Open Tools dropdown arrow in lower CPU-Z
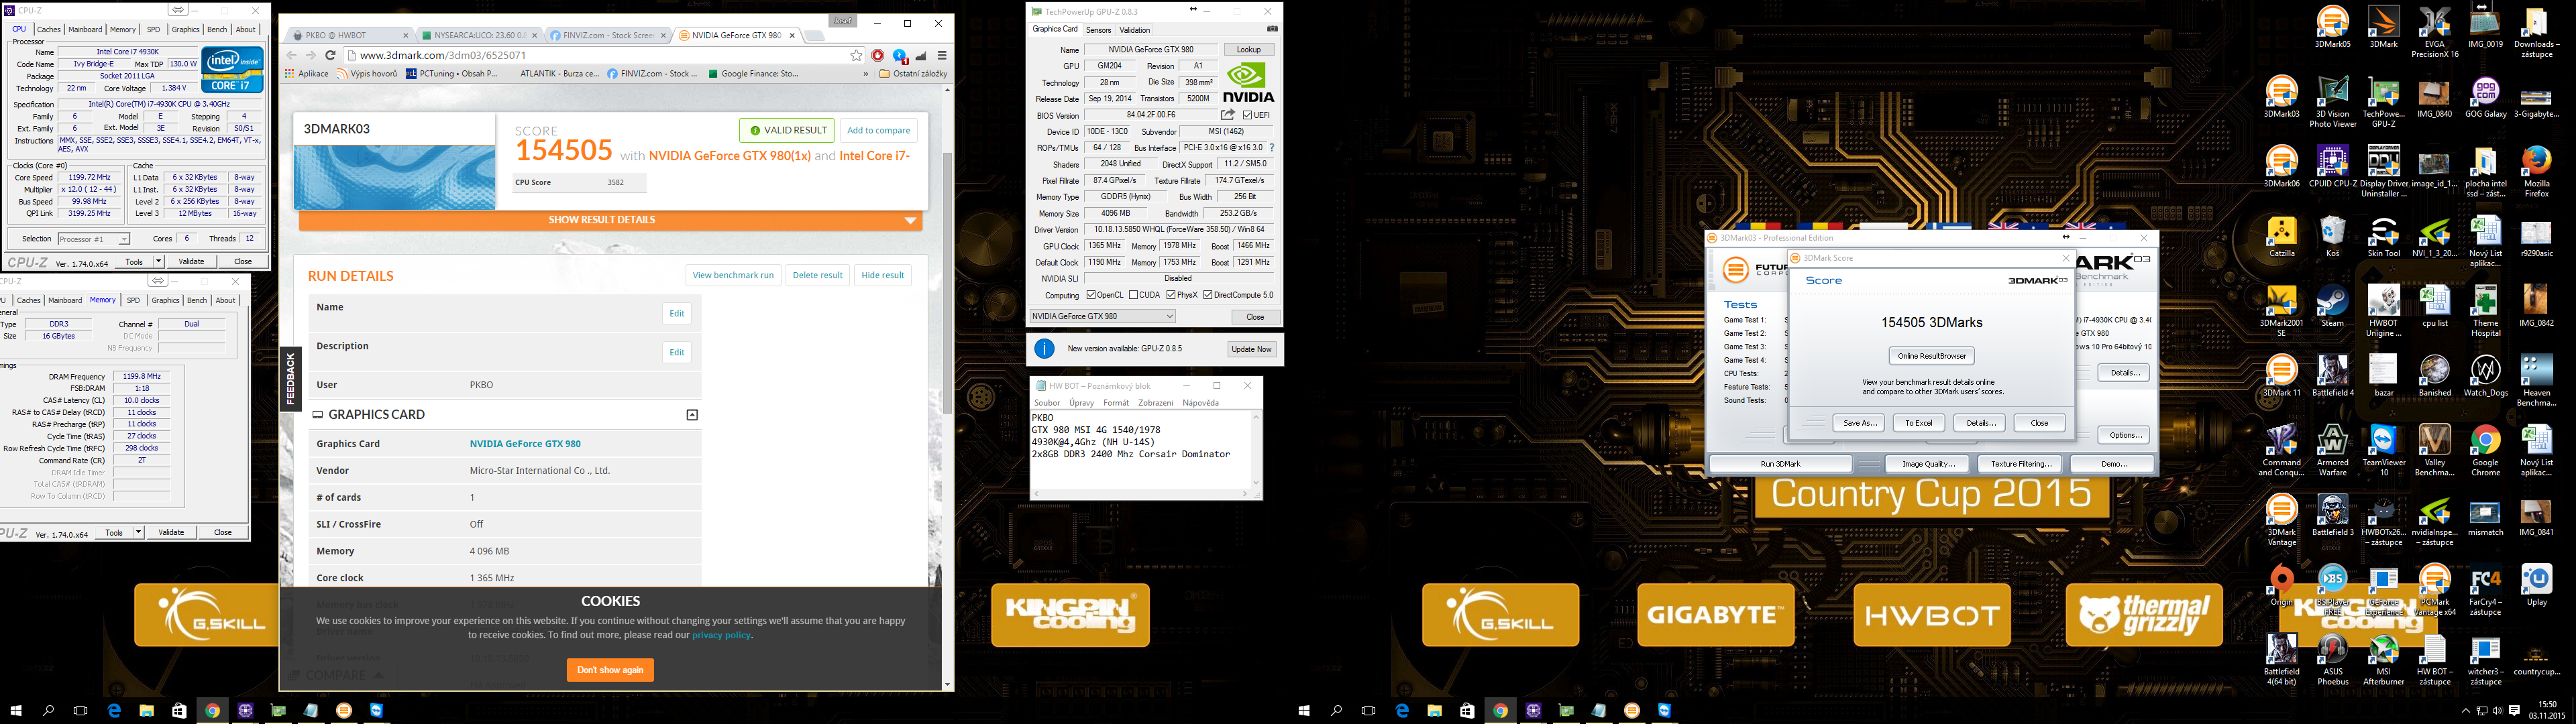Viewport: 2576px width, 724px height. (138, 533)
